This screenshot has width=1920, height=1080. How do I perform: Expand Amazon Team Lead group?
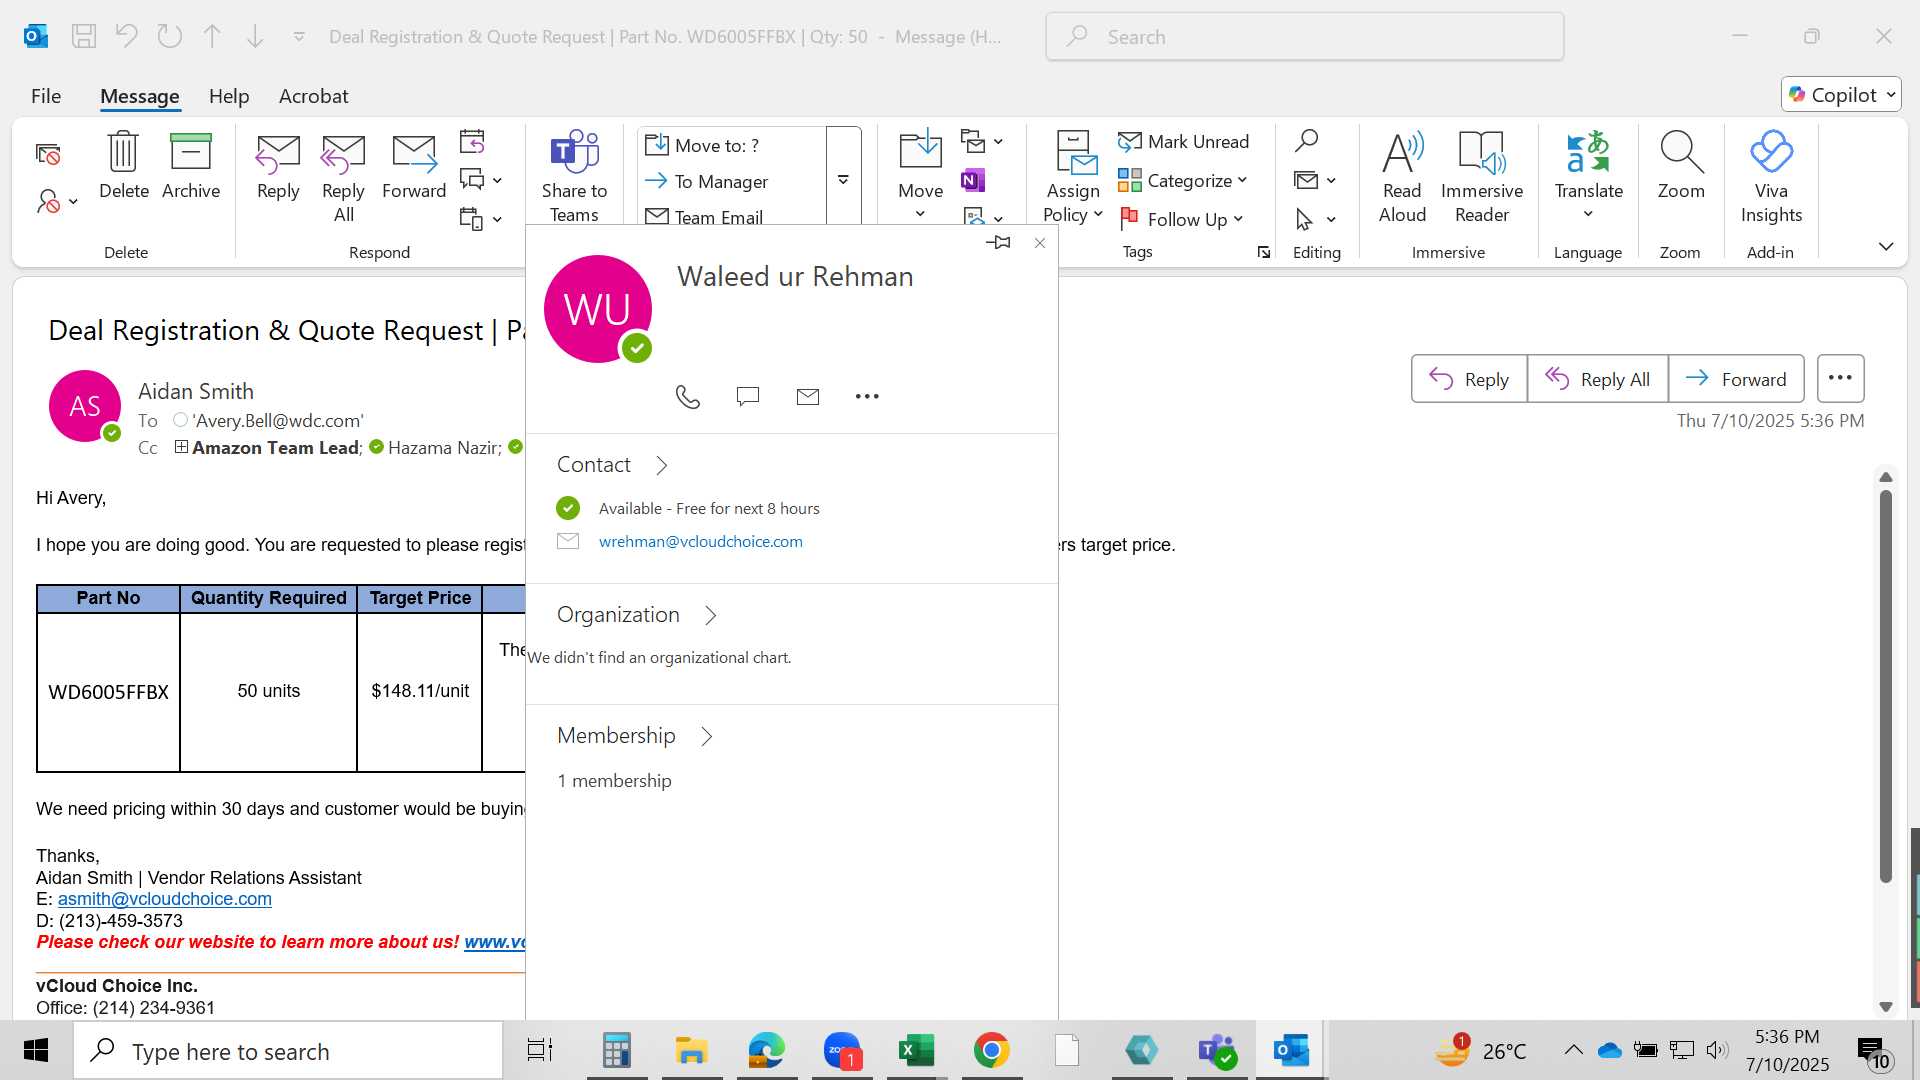181,447
